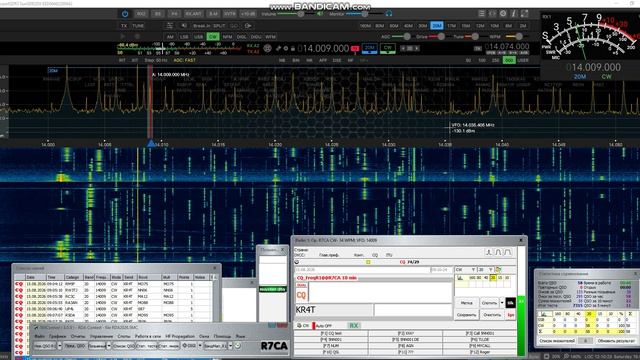This screenshot has height=360, width=640.
Task: Open the Окна menu
Action: [x=204, y=336]
